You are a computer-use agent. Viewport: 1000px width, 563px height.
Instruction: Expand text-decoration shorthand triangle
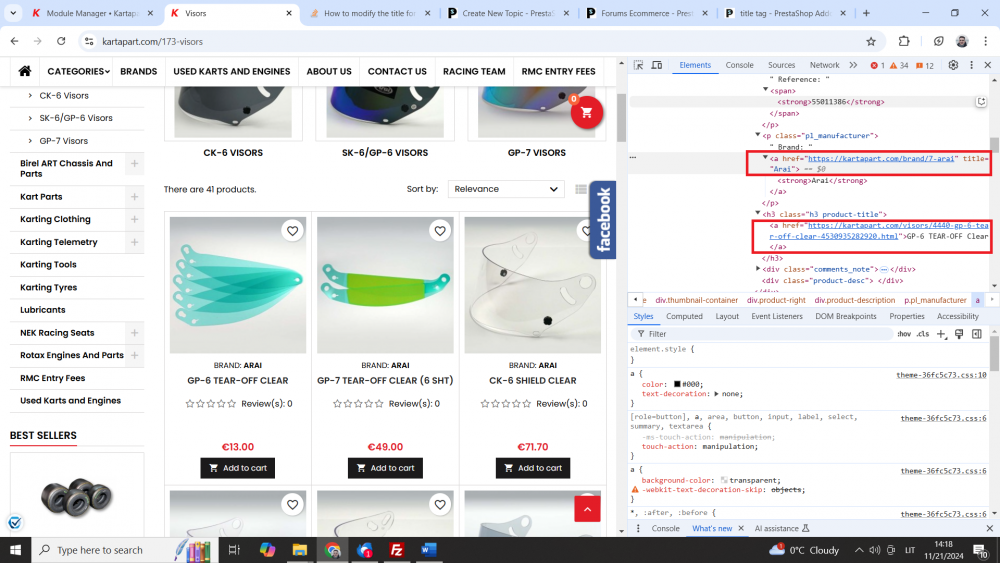(716, 394)
